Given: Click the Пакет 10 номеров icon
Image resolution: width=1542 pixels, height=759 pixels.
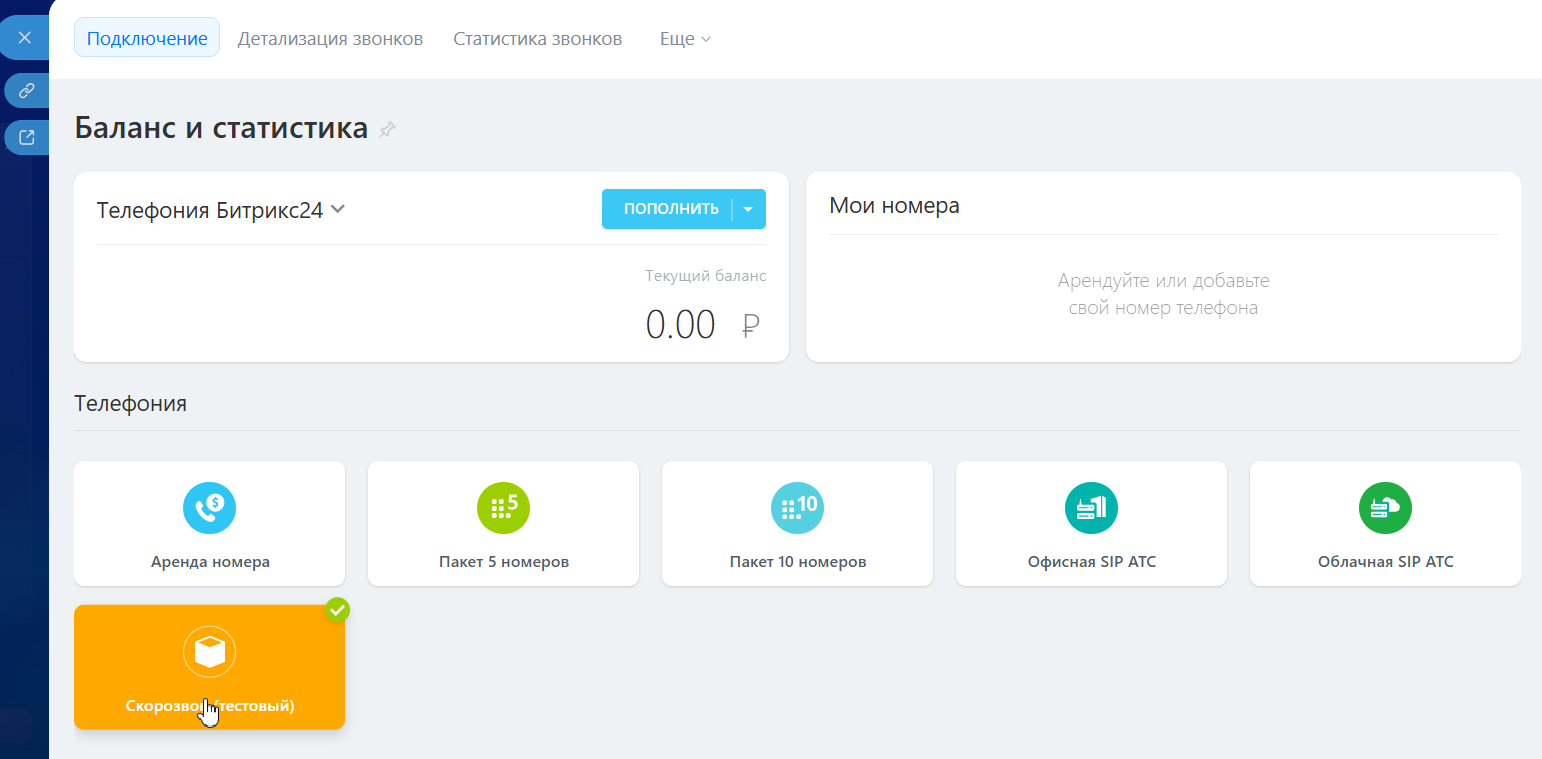Looking at the screenshot, I should [797, 509].
